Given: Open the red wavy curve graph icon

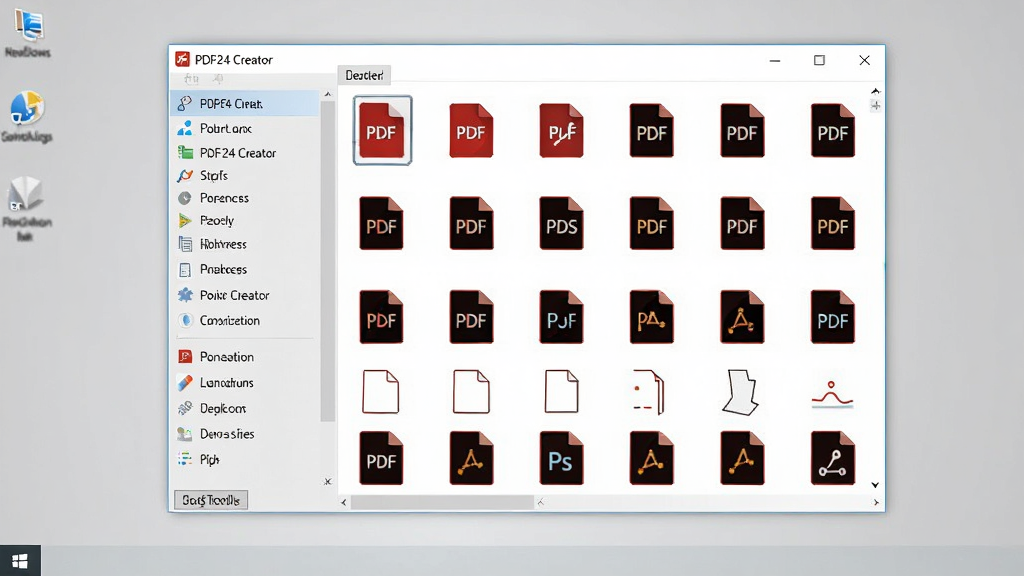Looking at the screenshot, I should [x=832, y=394].
